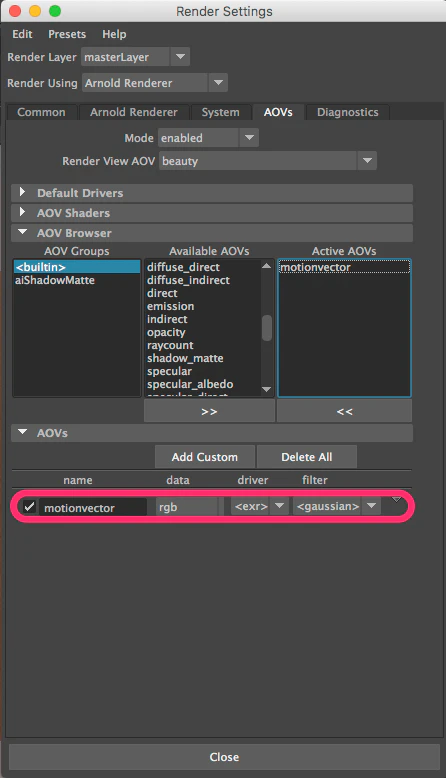Click the rgb data type field
Viewport: 446px width, 778px height.
pos(187,507)
